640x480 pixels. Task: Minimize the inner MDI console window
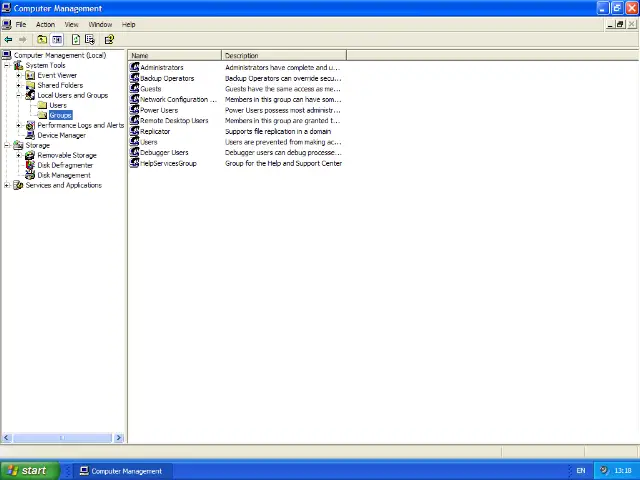[x=610, y=24]
